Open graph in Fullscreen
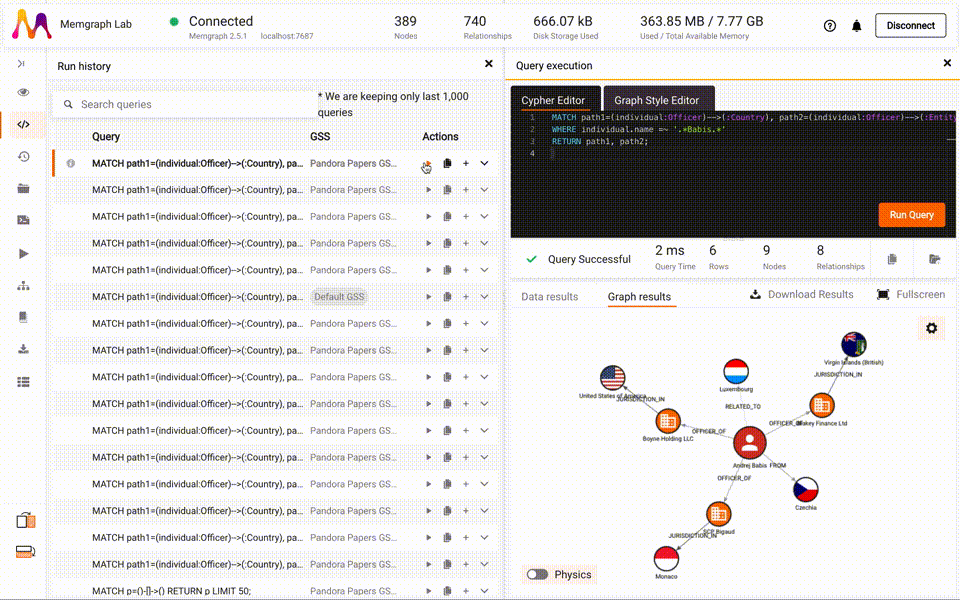Screen dimensions: 960x600 [911, 294]
